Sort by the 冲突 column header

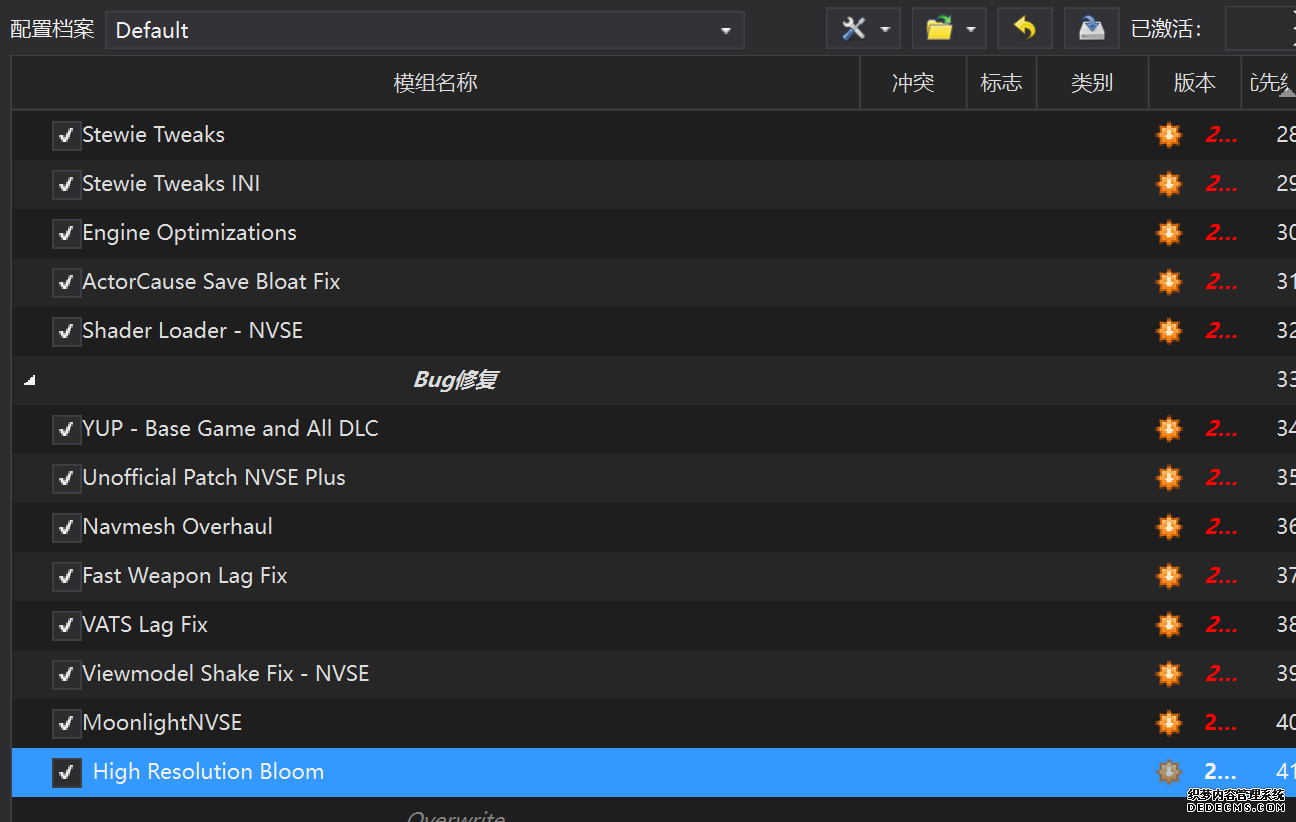(912, 83)
